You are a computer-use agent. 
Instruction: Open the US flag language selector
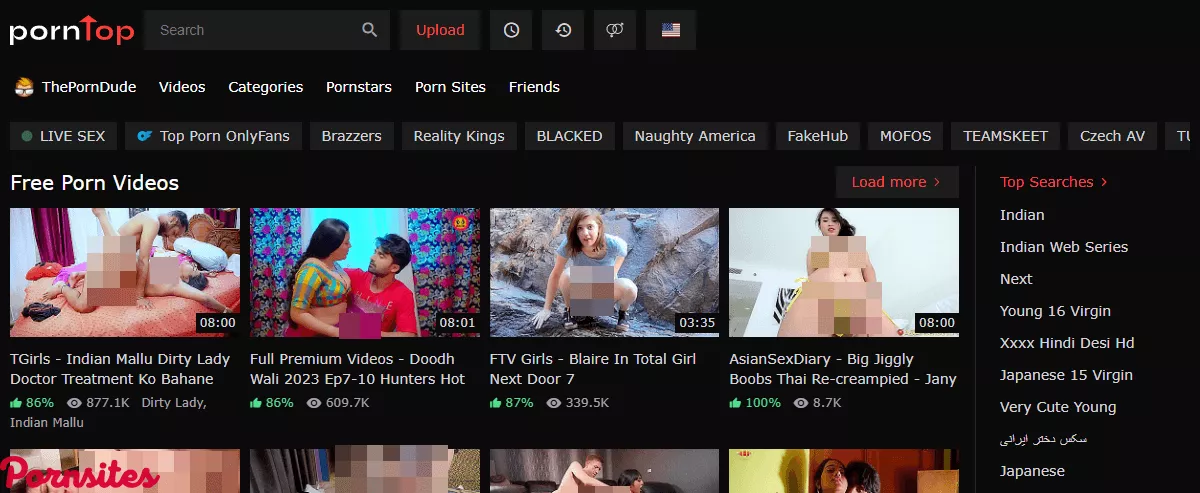pos(671,30)
